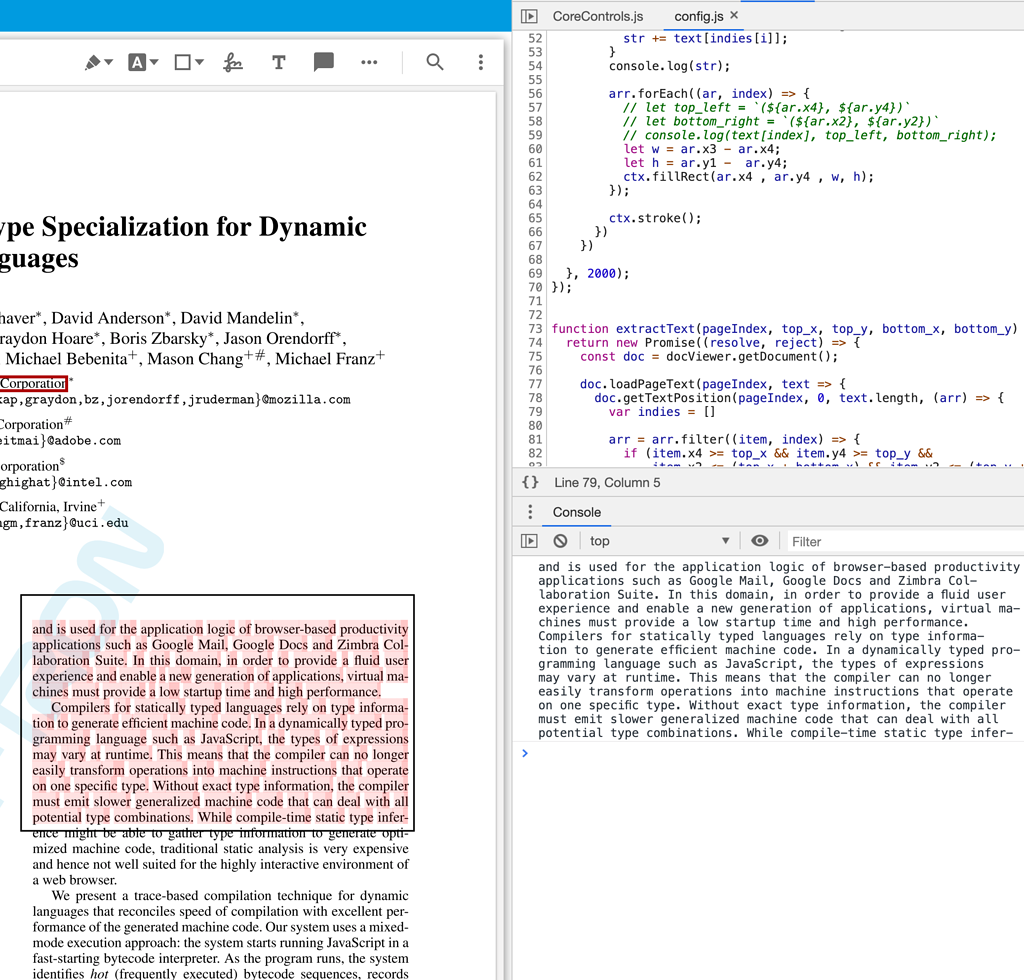The width and height of the screenshot is (1024, 980).
Task: Switch to the CoreControls.js tab
Action: [598, 16]
